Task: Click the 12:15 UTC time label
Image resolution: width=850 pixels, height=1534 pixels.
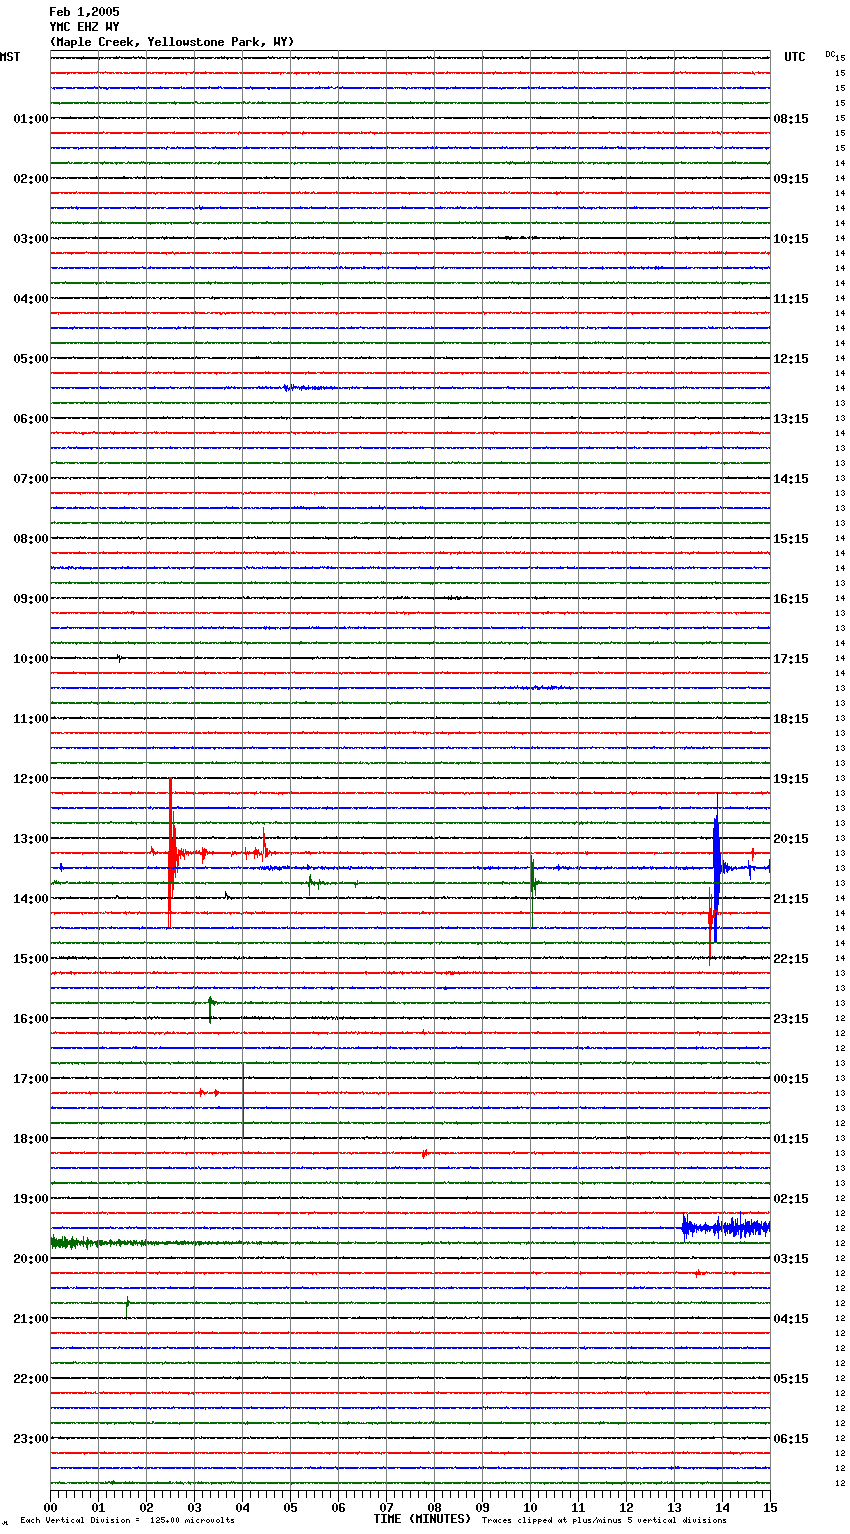Action: tap(791, 359)
